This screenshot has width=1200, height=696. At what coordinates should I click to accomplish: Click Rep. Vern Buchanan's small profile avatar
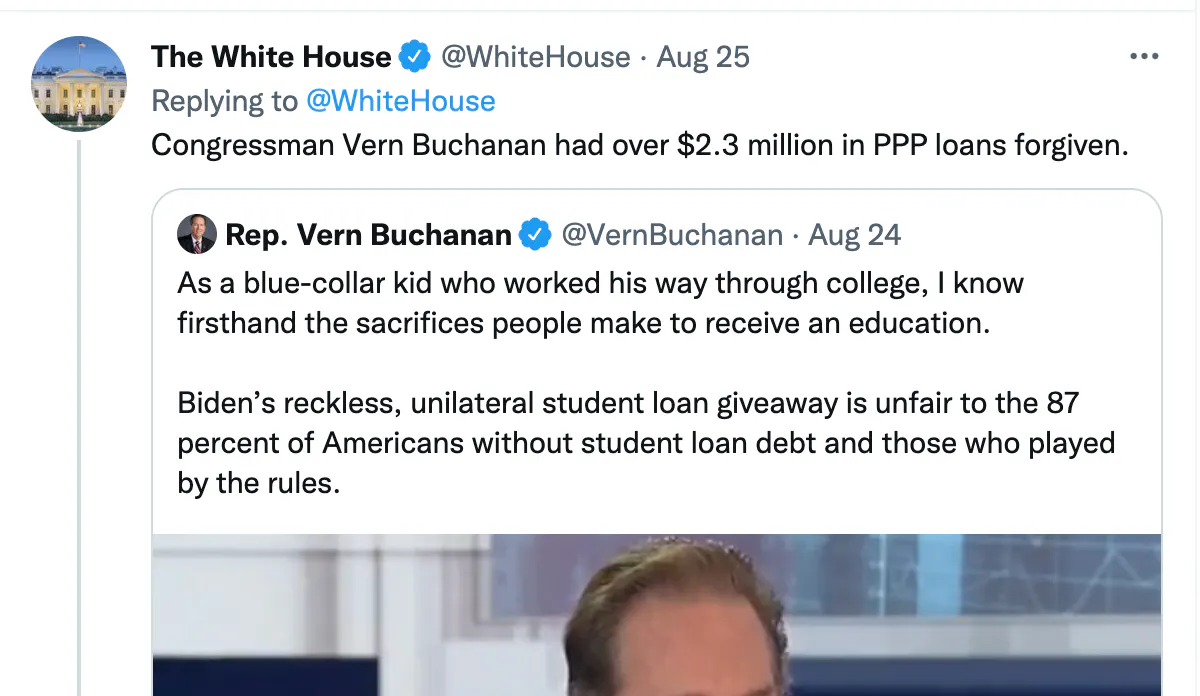(197, 235)
